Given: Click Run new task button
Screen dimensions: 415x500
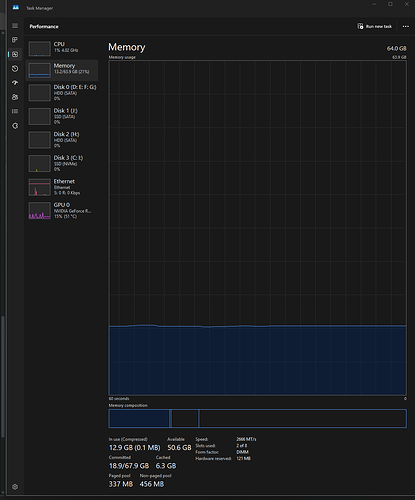Looking at the screenshot, I should 374,26.
